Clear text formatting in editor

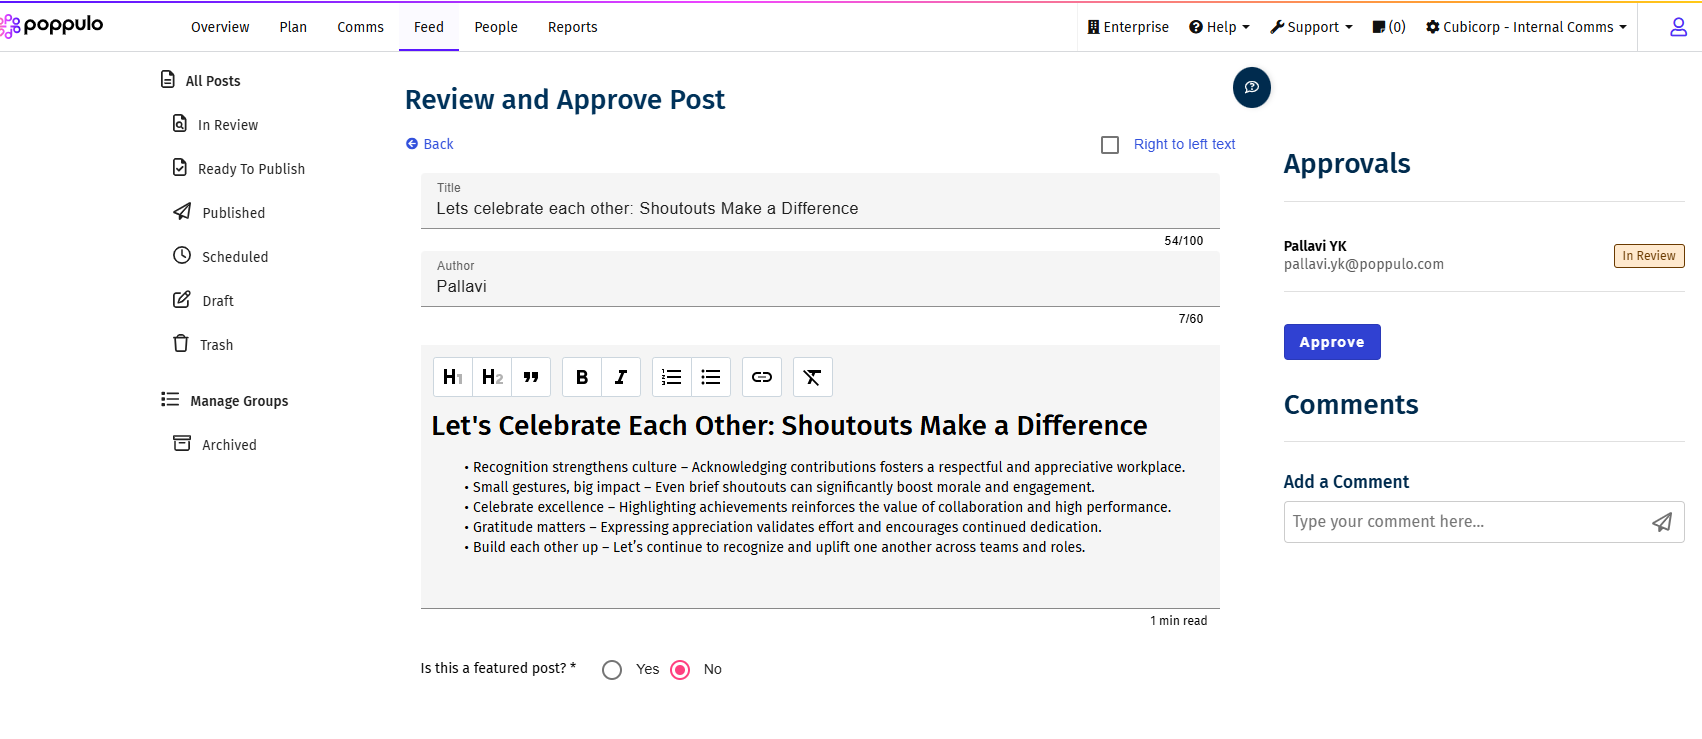tap(812, 377)
